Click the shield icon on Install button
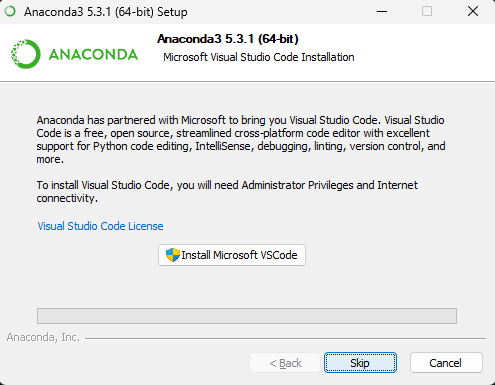 [173, 255]
